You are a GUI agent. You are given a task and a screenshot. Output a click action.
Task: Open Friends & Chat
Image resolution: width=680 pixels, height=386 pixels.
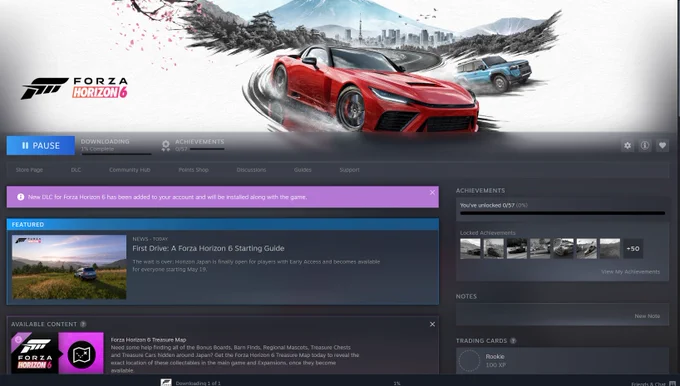click(x=648, y=383)
